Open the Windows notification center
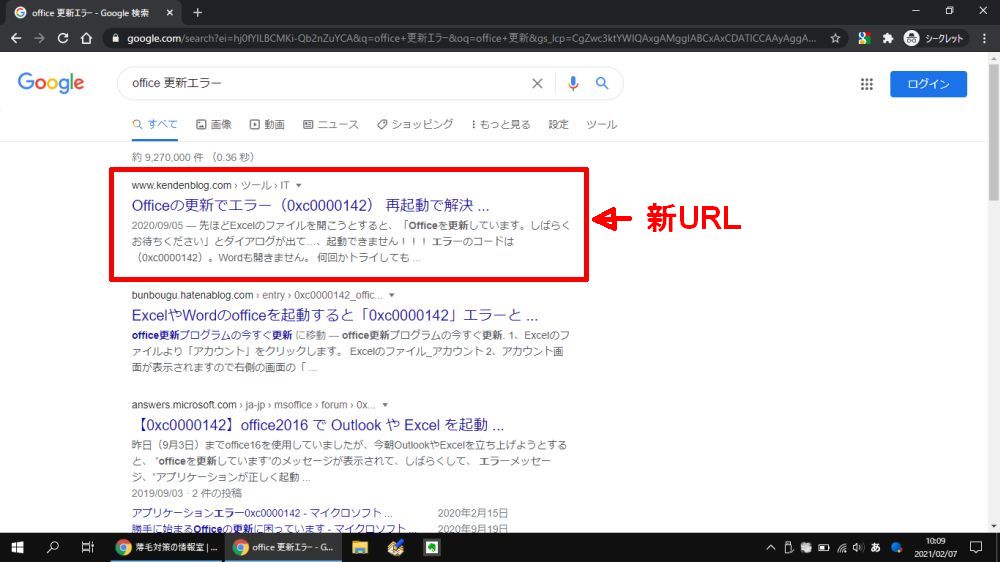Viewport: 1000px width, 562px height. pyautogui.click(x=976, y=547)
